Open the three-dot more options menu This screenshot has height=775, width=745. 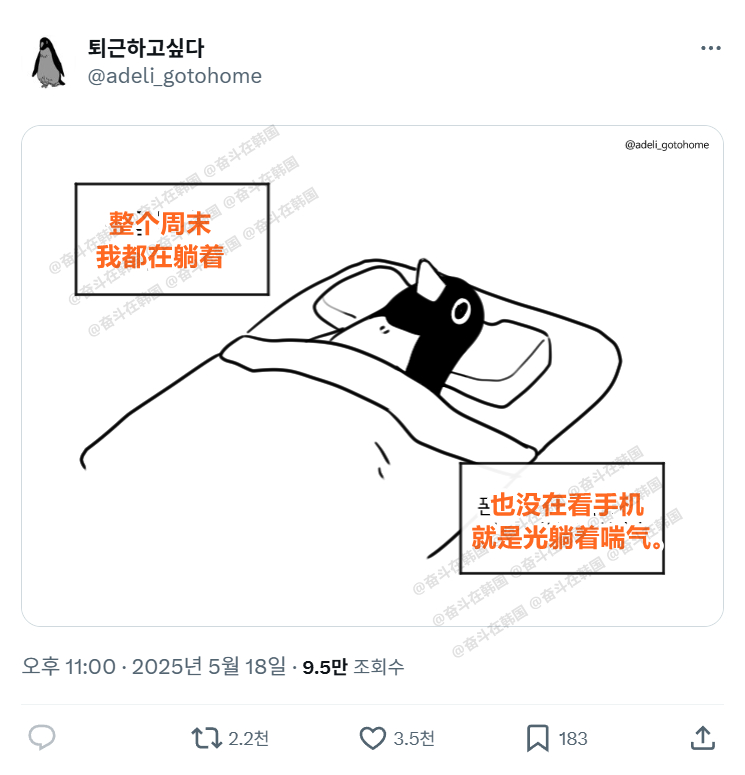pyautogui.click(x=710, y=48)
